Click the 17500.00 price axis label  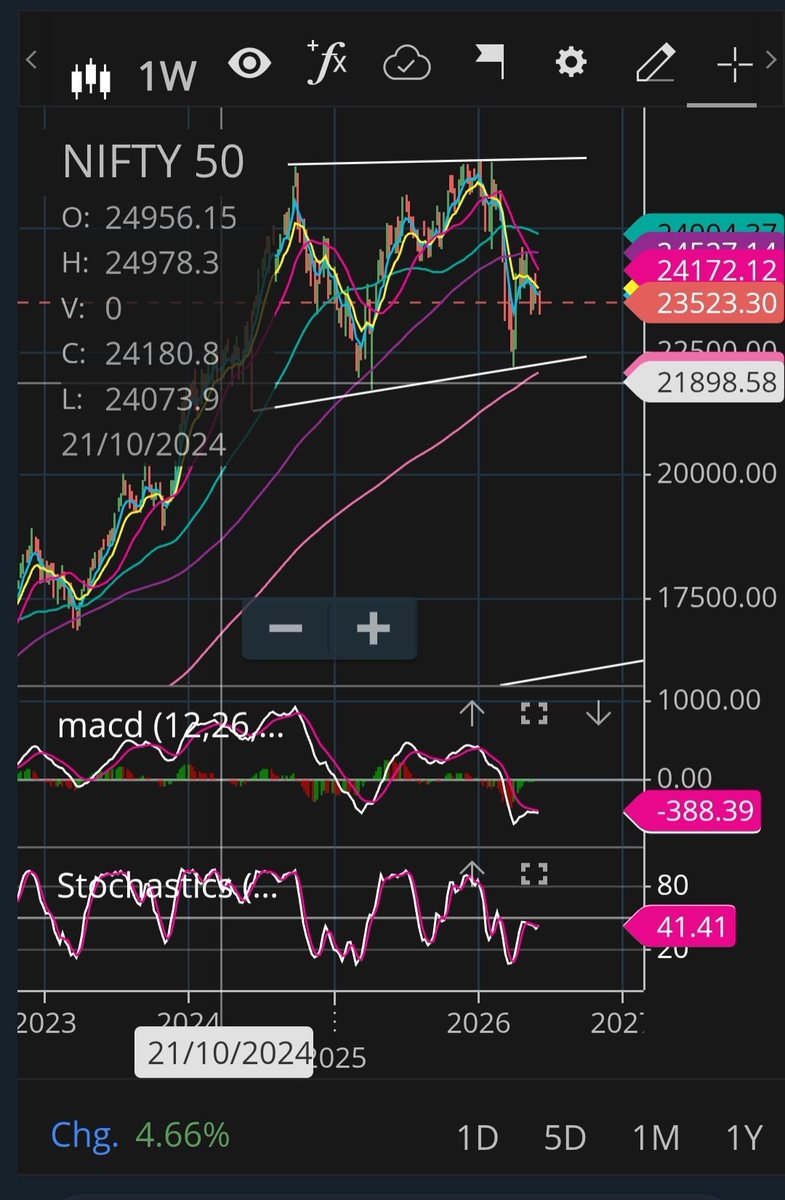pyautogui.click(x=717, y=598)
